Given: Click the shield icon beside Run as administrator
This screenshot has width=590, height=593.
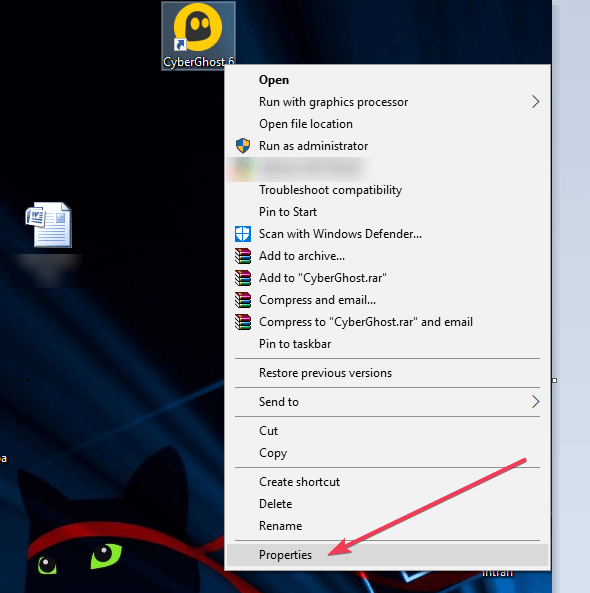Looking at the screenshot, I should (x=243, y=146).
